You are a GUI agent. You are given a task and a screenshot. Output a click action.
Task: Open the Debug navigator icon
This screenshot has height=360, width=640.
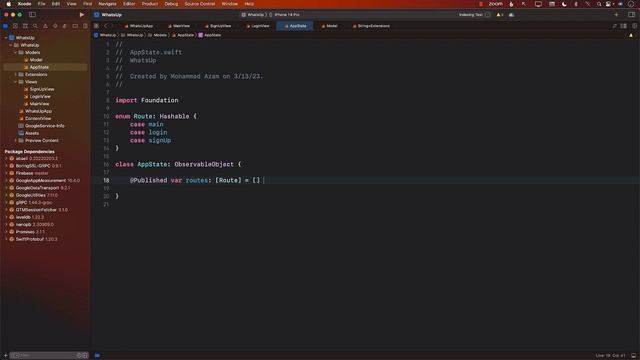click(65, 26)
